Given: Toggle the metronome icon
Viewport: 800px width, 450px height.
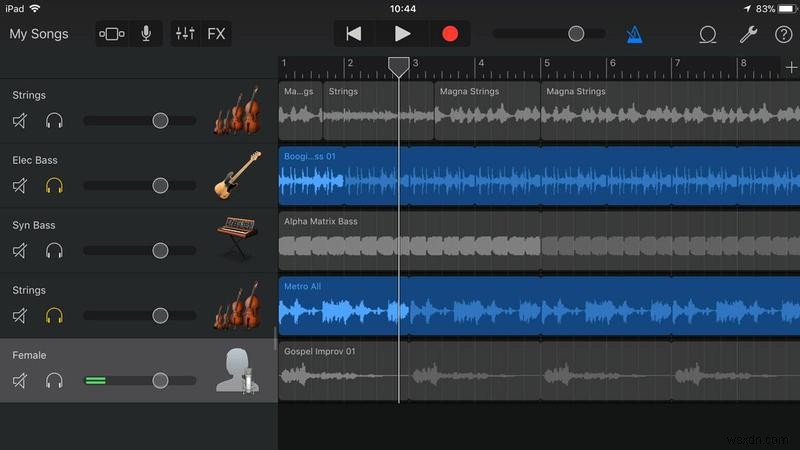Looking at the screenshot, I should click(x=634, y=35).
